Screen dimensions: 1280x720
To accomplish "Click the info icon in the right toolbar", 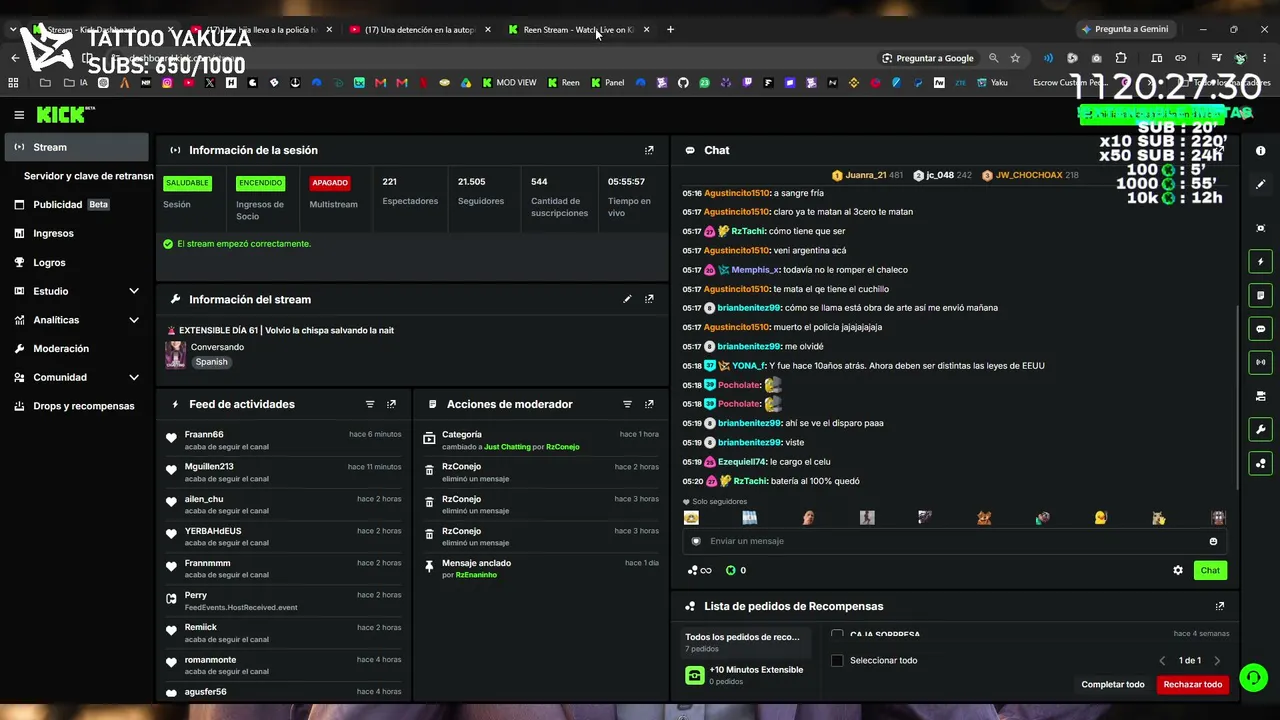I will pos(1260,151).
